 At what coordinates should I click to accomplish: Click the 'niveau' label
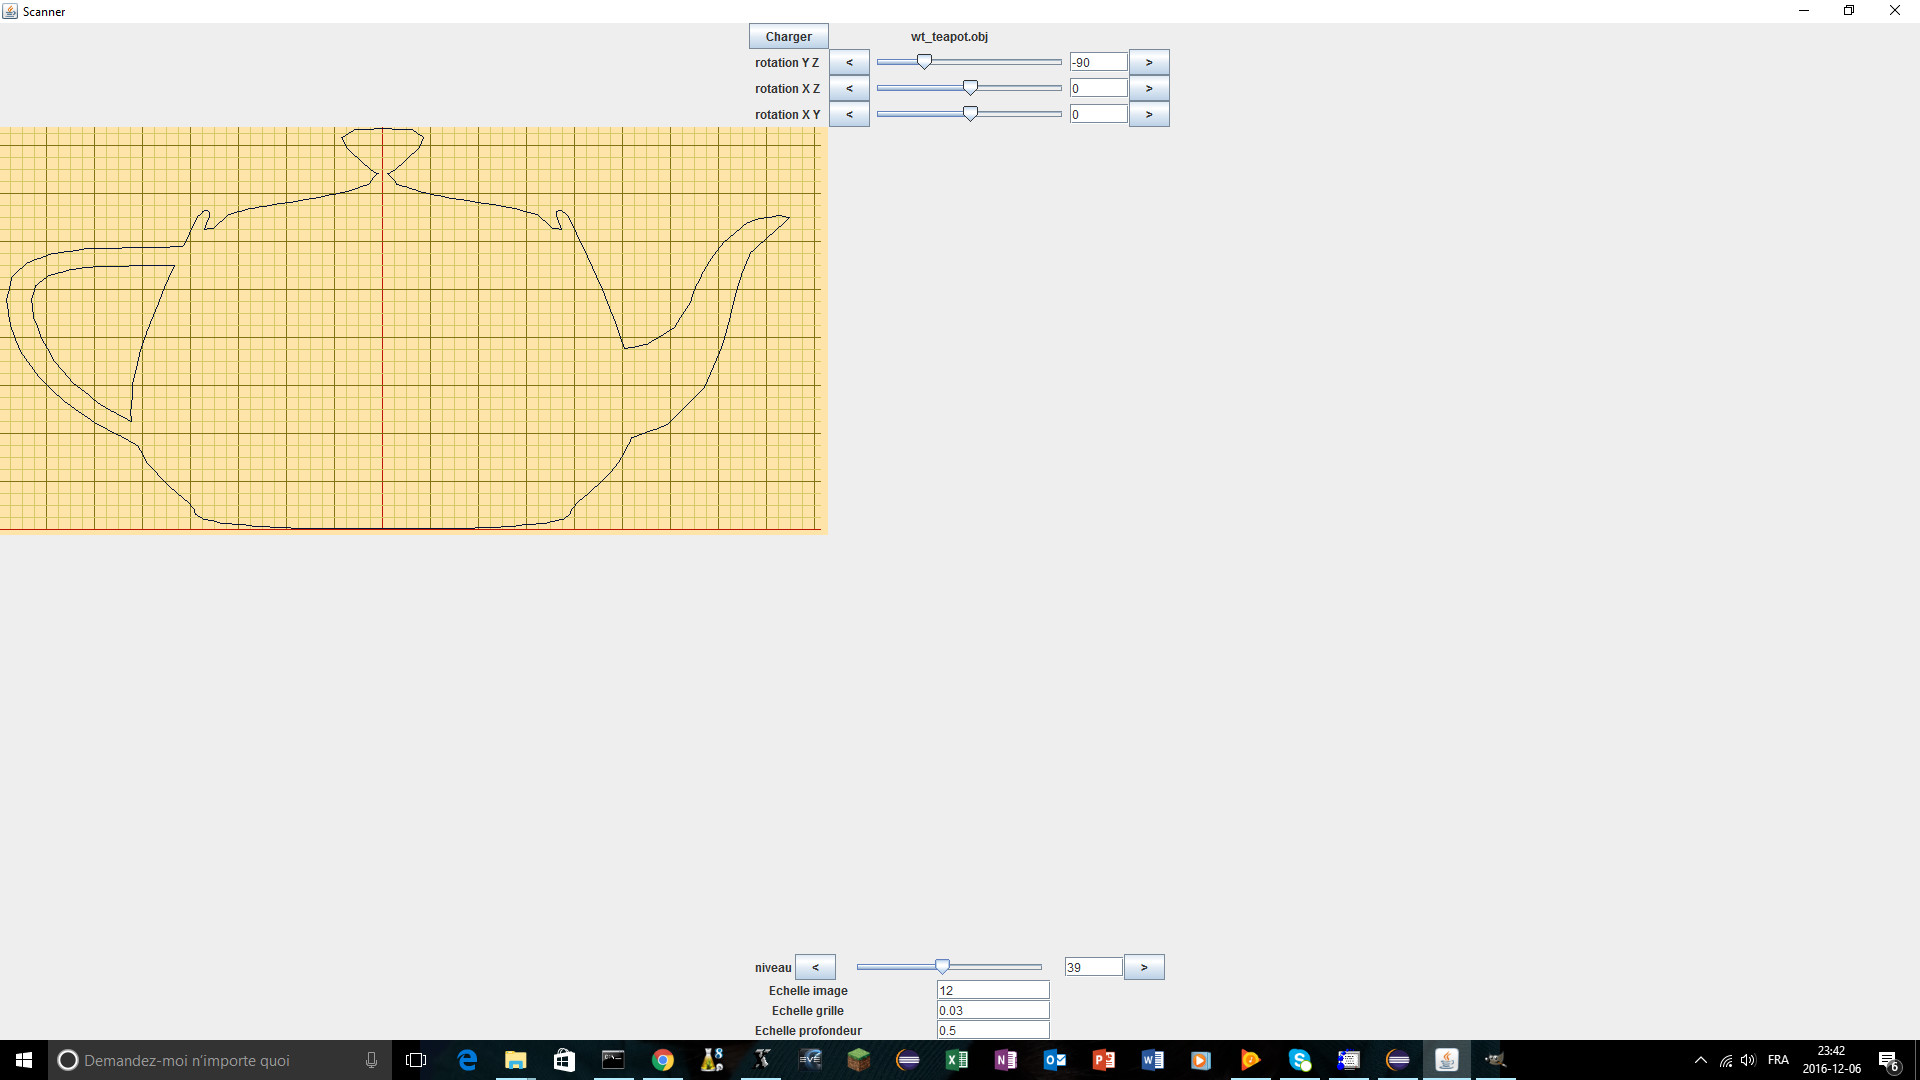point(773,968)
